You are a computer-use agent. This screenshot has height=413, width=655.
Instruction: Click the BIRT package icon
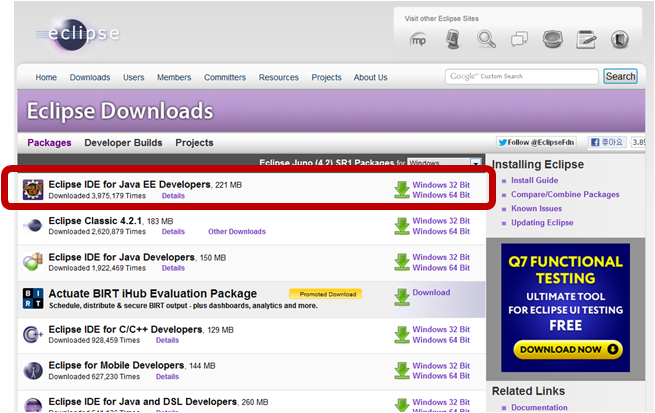pos(33,298)
